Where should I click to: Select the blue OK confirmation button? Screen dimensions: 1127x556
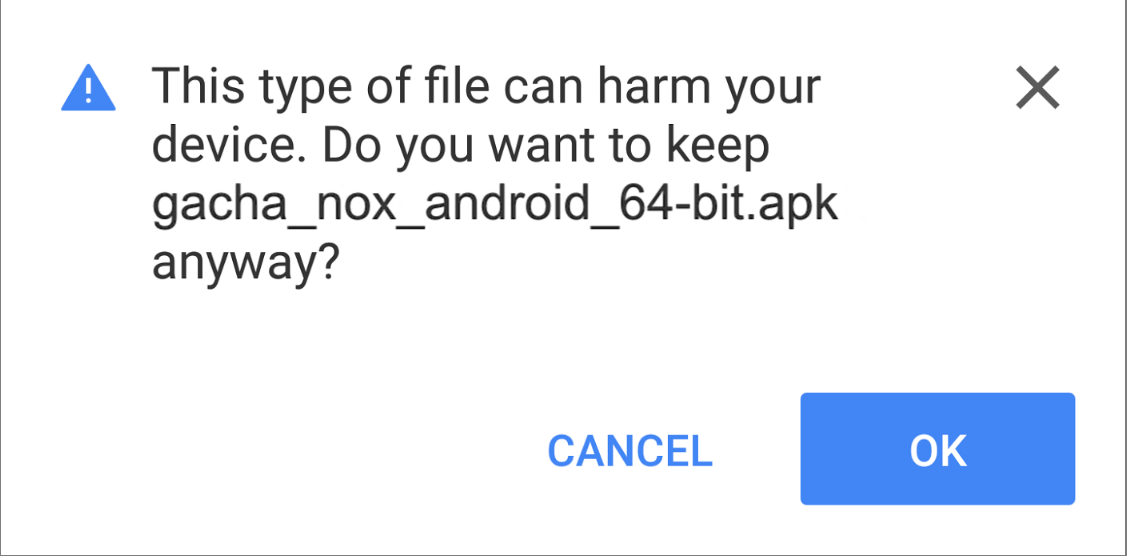[x=937, y=449]
